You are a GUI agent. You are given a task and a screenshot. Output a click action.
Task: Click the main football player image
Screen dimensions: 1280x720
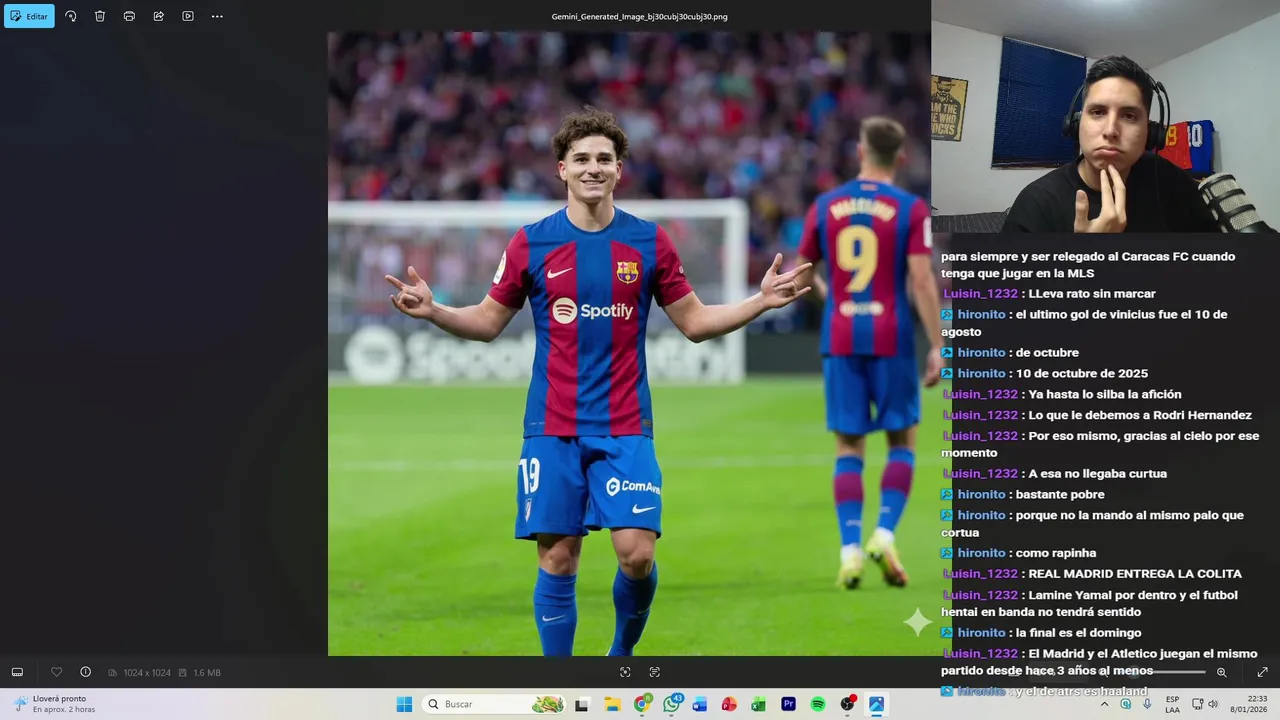(x=629, y=344)
